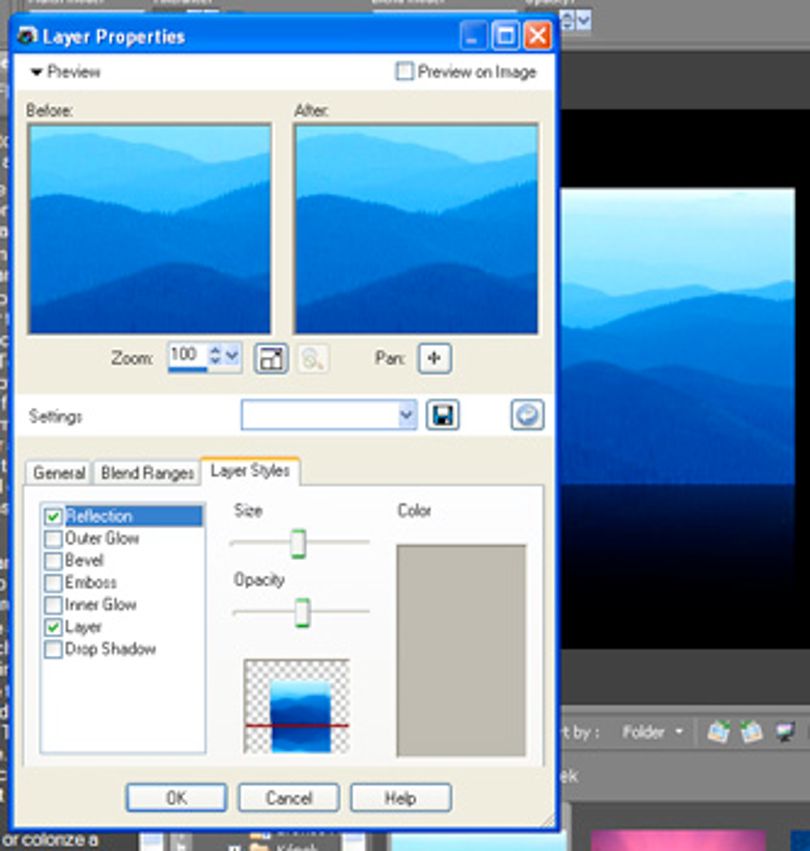Open the Zoom value dropdown arrow
The width and height of the screenshot is (810, 851).
point(232,355)
